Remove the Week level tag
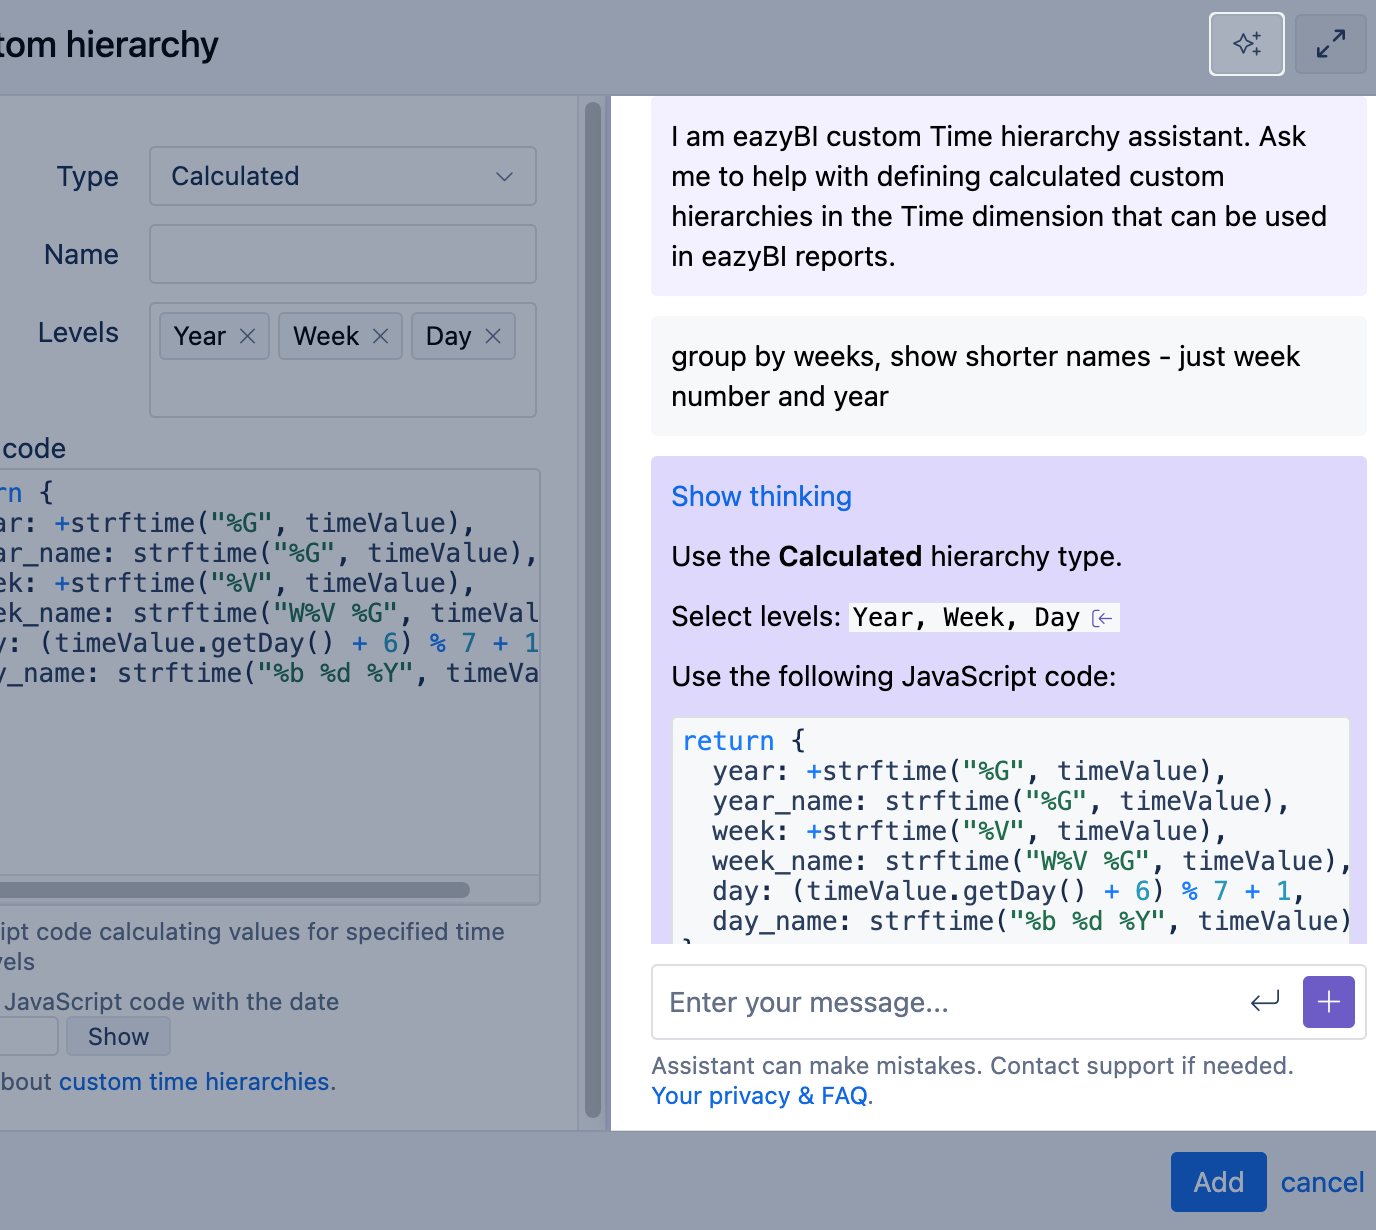The height and width of the screenshot is (1230, 1376). 380,336
